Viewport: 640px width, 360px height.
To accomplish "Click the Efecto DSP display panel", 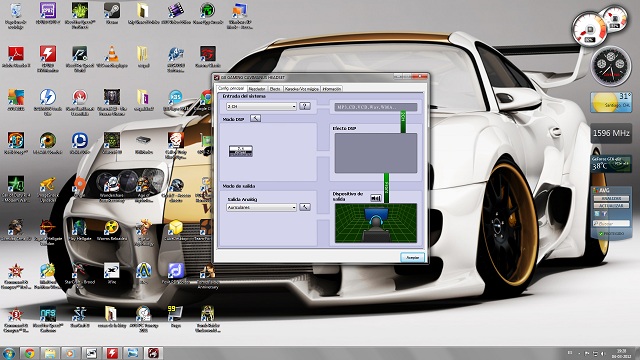I will coord(376,153).
